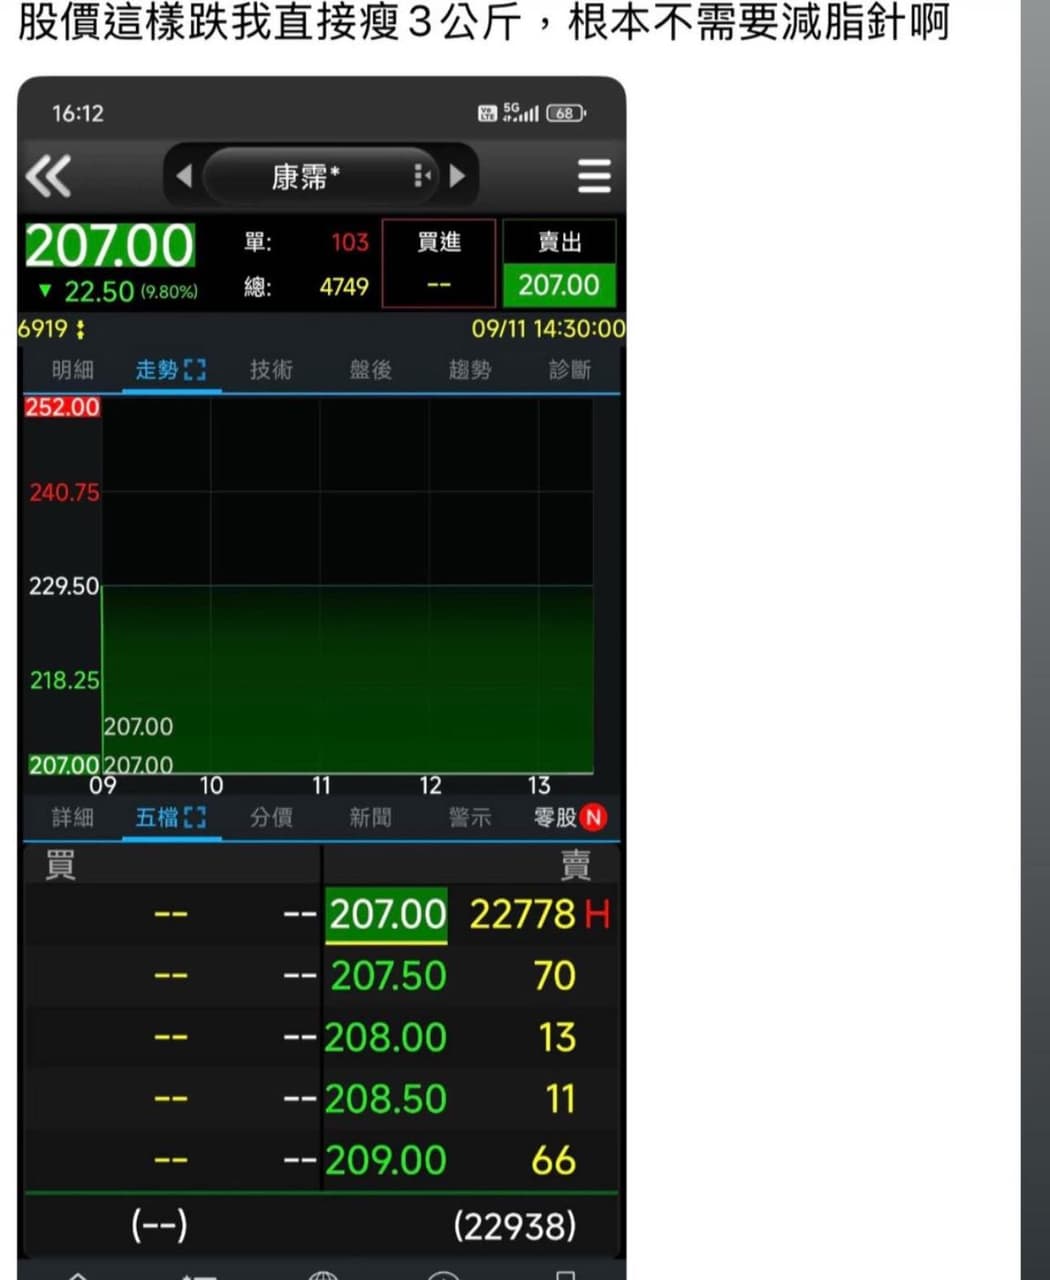Go to previous stock with left arrow
This screenshot has height=1280, width=1050.
pos(184,176)
